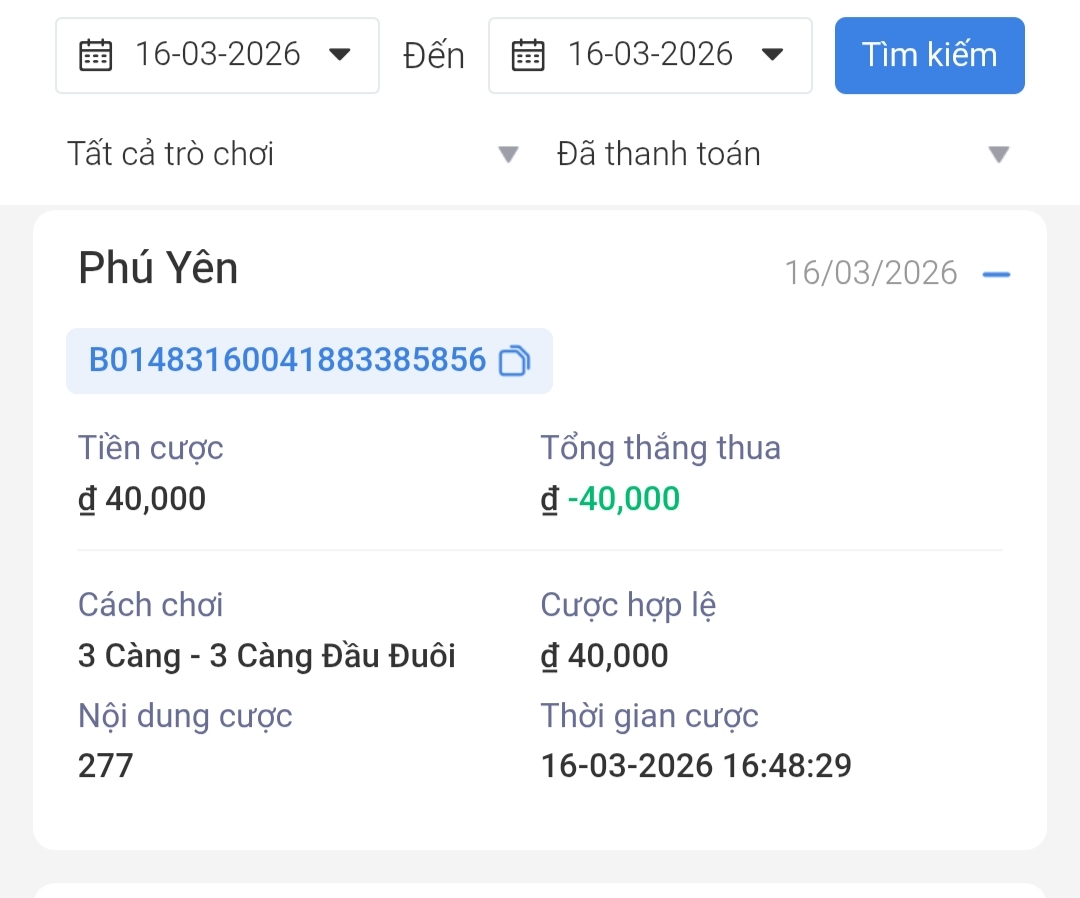Click the bet content number 277
The image size is (1080, 898).
pos(105,766)
